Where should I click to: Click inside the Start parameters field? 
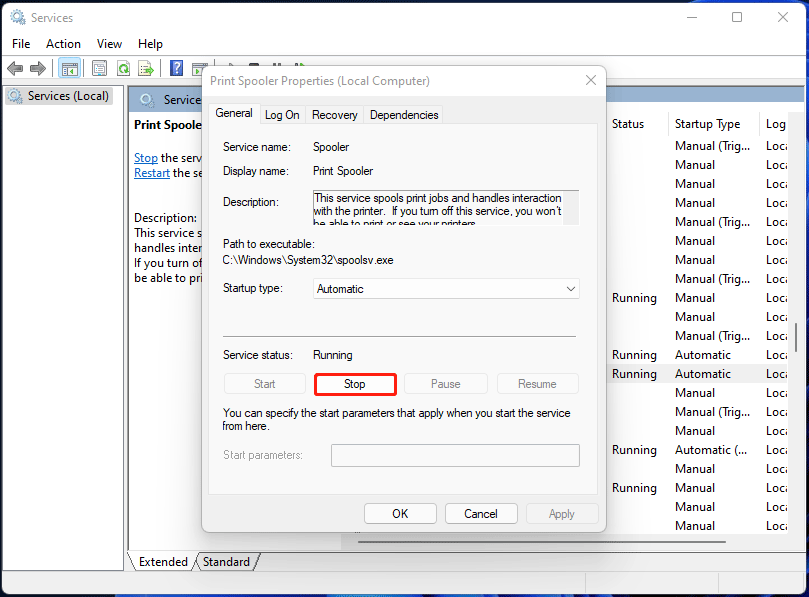pos(454,455)
